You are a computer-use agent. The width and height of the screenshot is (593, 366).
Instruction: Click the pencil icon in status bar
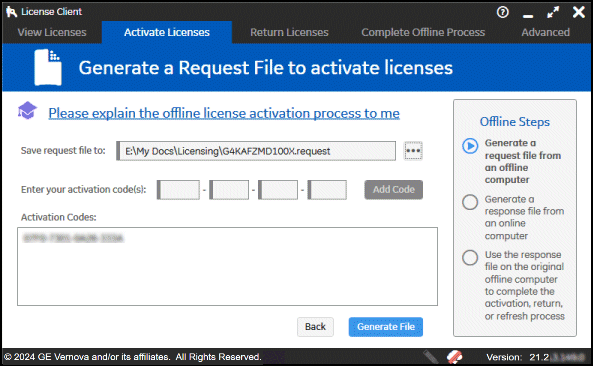pos(431,357)
